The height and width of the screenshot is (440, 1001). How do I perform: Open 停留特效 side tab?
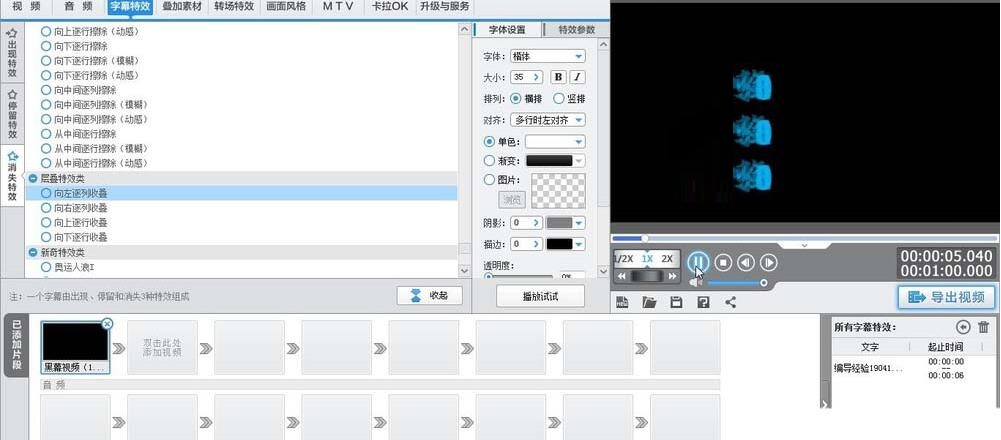(12, 115)
